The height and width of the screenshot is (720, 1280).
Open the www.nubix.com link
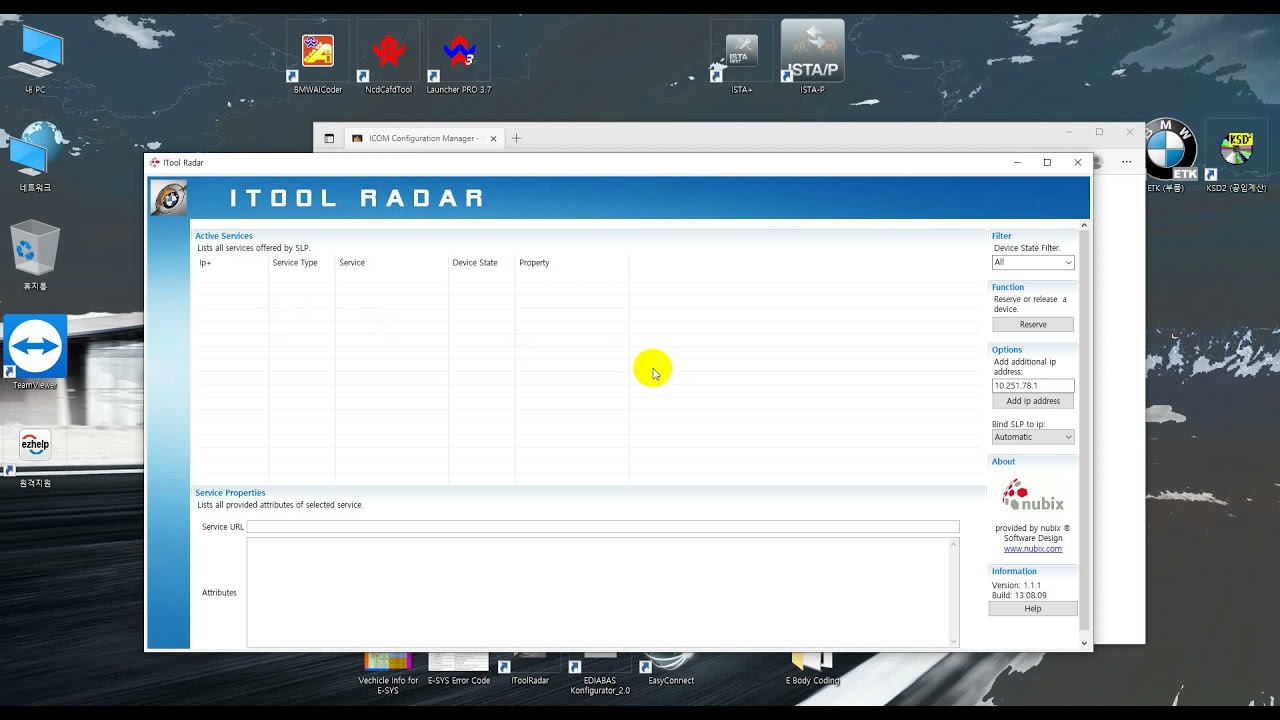coord(1033,549)
